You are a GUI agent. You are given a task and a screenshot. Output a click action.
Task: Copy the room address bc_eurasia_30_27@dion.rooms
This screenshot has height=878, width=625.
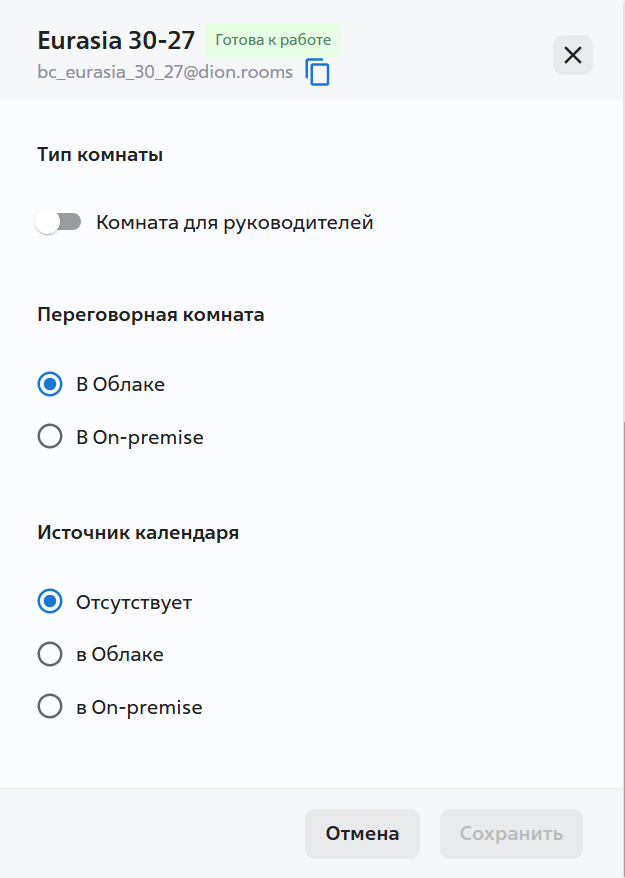[x=318, y=73]
